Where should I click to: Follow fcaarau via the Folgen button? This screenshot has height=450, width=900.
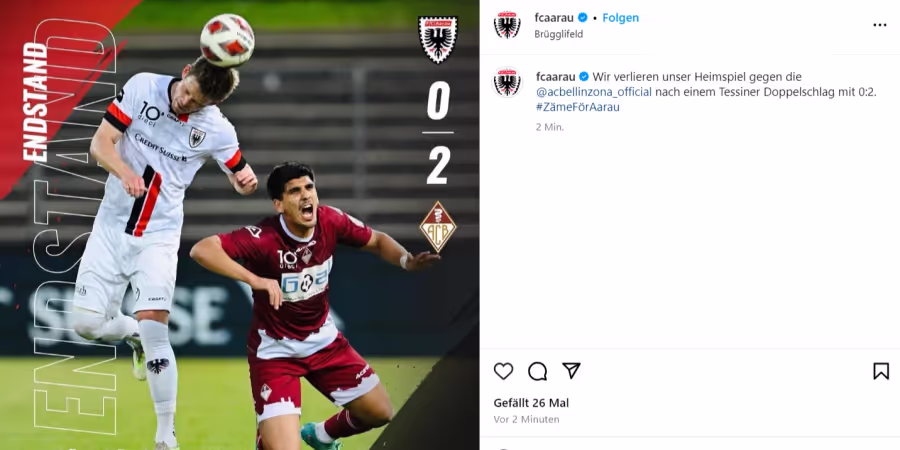(x=620, y=18)
